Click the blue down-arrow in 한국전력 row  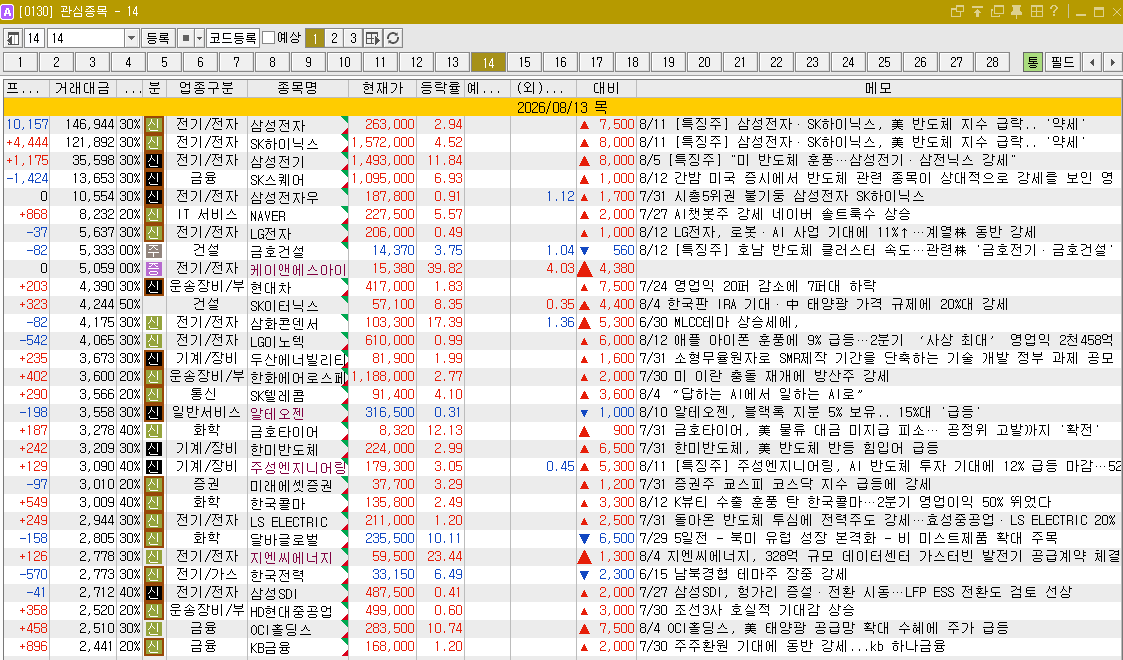pos(584,575)
